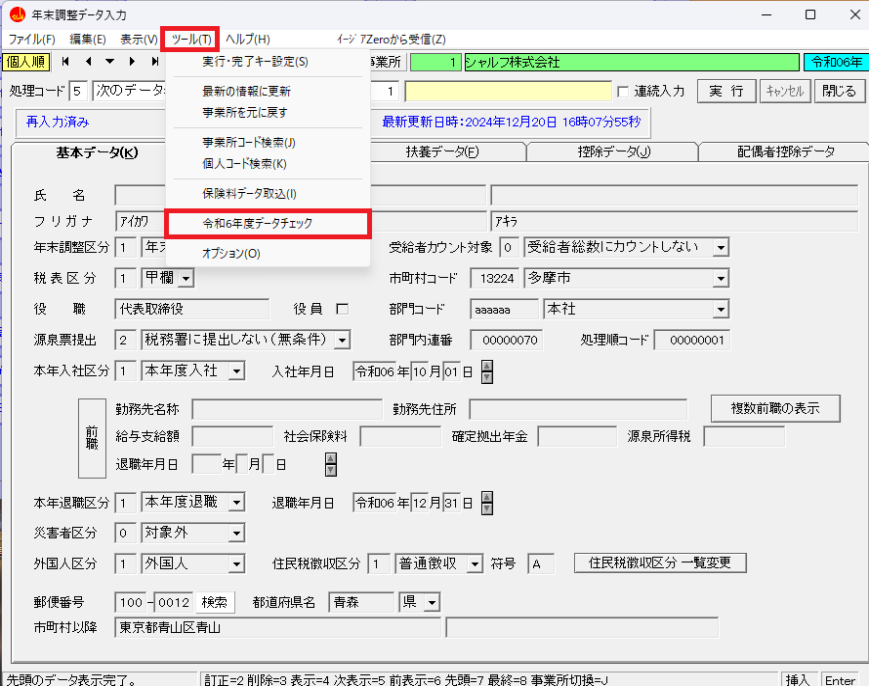Enable the 連続入力 checkbox
This screenshot has height=686, width=869.
pos(624,91)
